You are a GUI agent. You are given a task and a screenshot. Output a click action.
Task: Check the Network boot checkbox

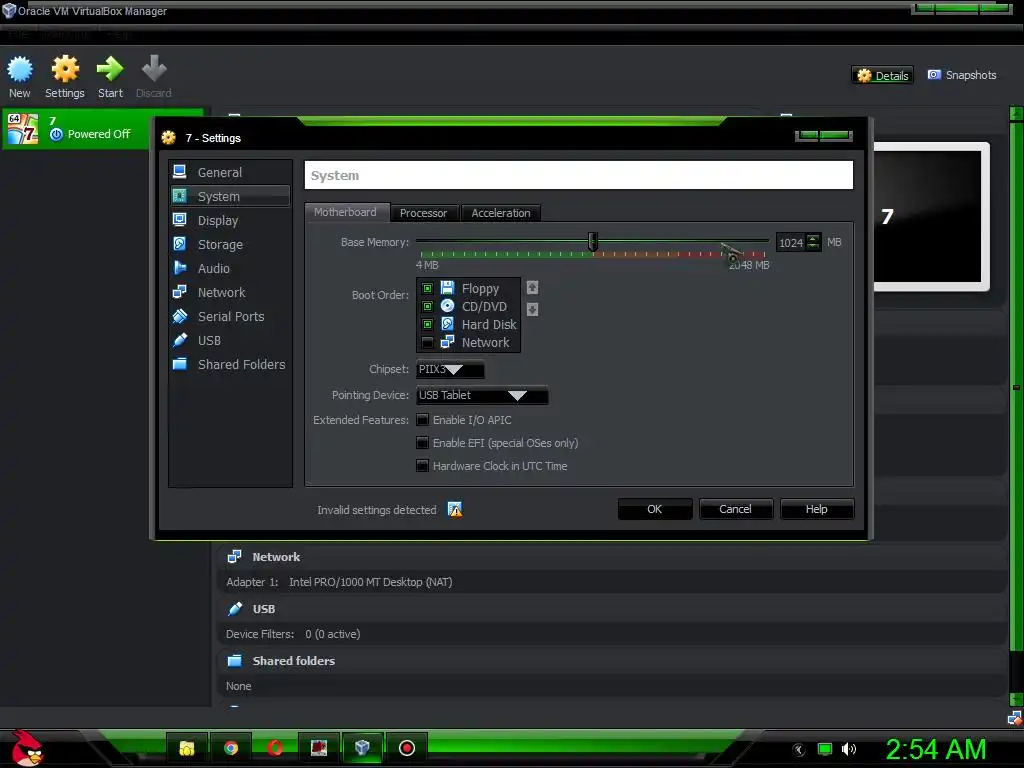pyautogui.click(x=427, y=343)
